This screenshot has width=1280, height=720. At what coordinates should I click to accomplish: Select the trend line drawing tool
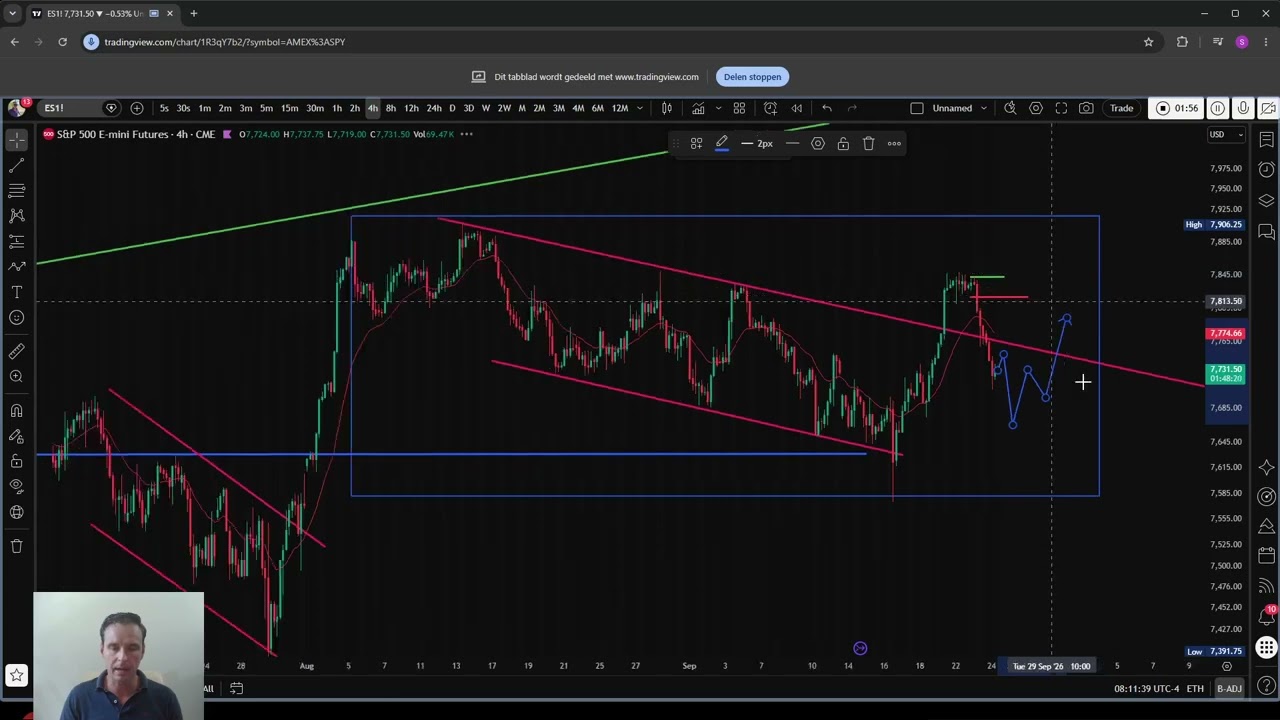[x=17, y=165]
